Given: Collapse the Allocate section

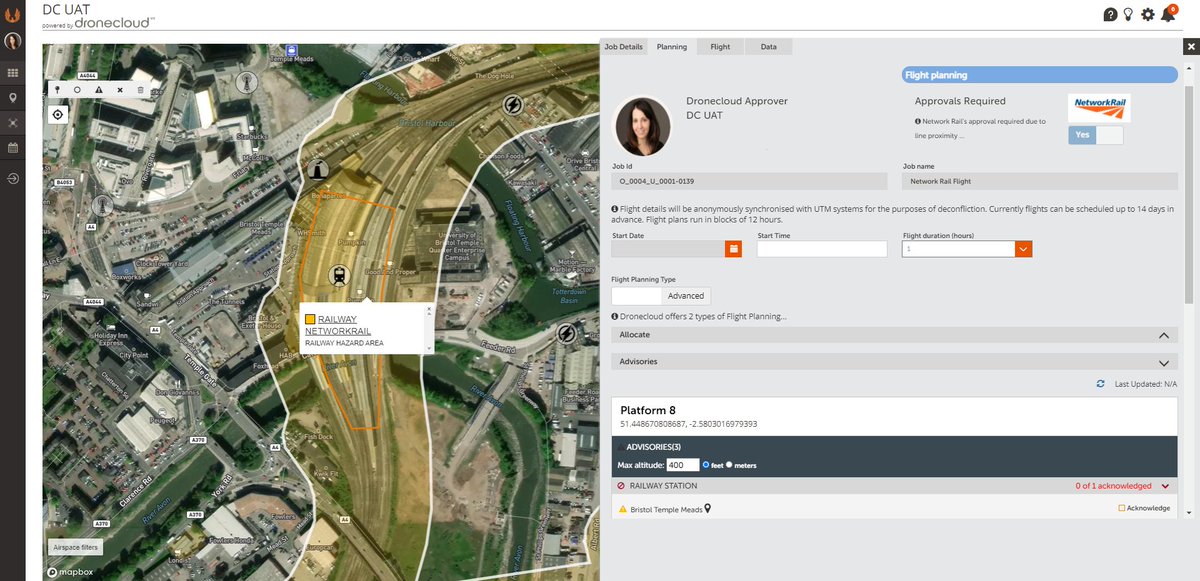Looking at the screenshot, I should (x=1163, y=334).
